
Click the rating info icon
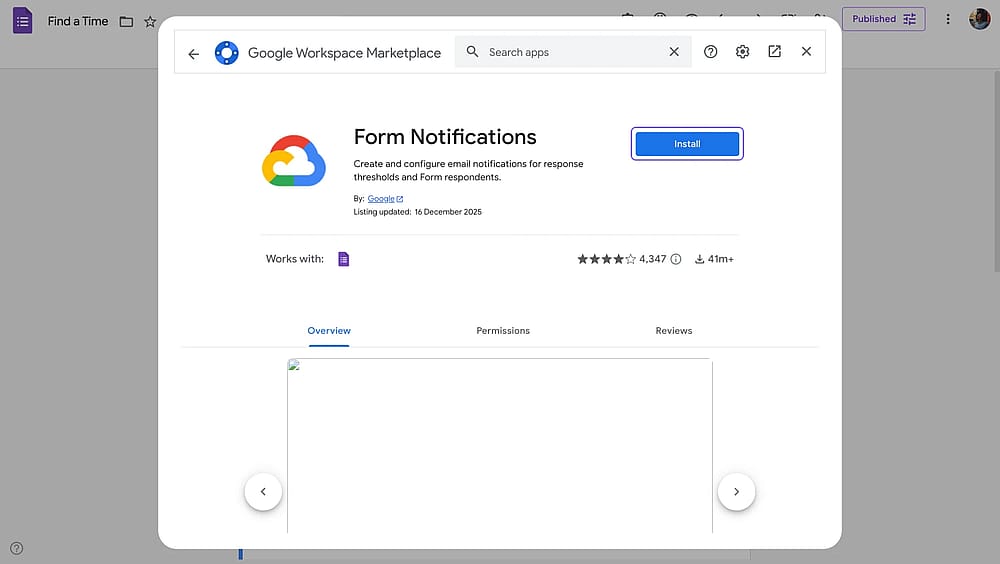pyautogui.click(x=676, y=259)
